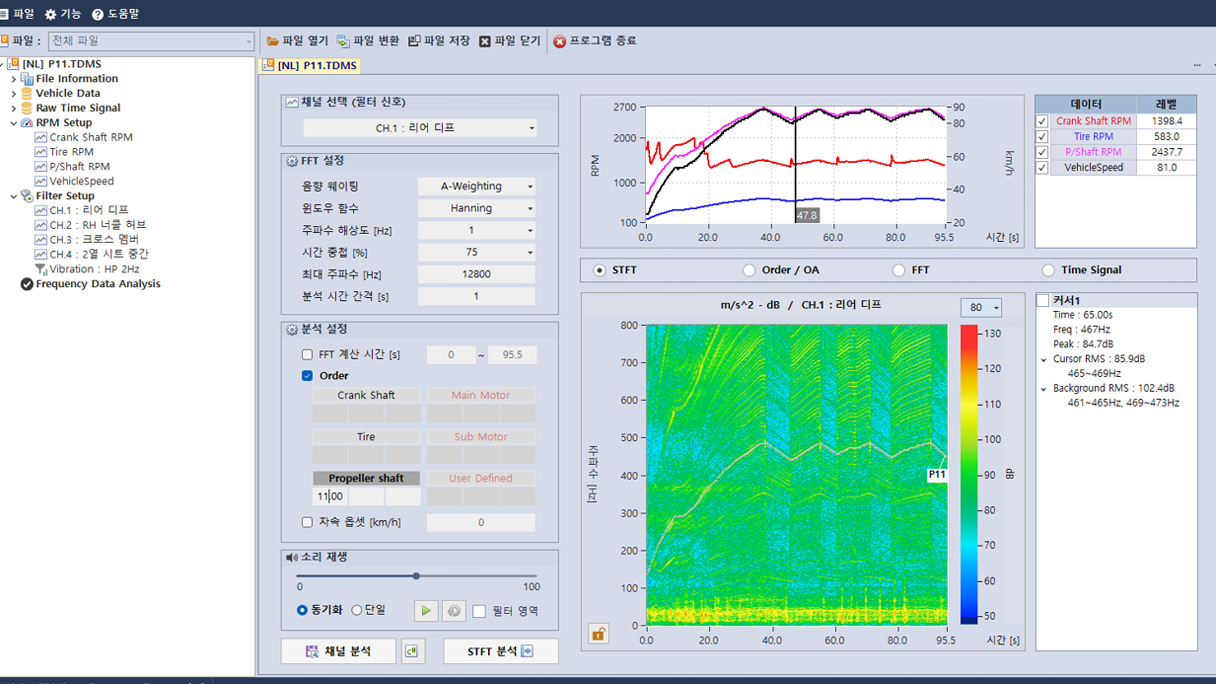Click the 채널 분석 button
The width and height of the screenshot is (1216, 684).
point(338,651)
